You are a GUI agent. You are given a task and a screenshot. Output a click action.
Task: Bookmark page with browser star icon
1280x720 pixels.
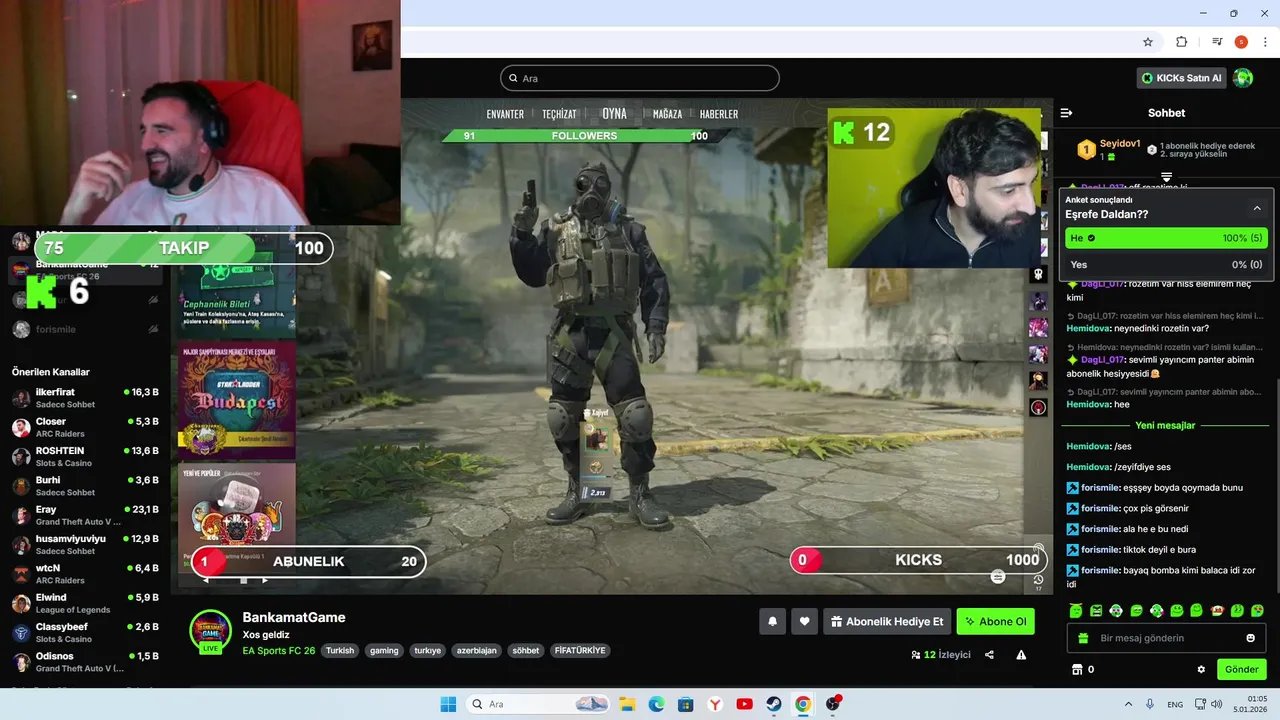1148,42
